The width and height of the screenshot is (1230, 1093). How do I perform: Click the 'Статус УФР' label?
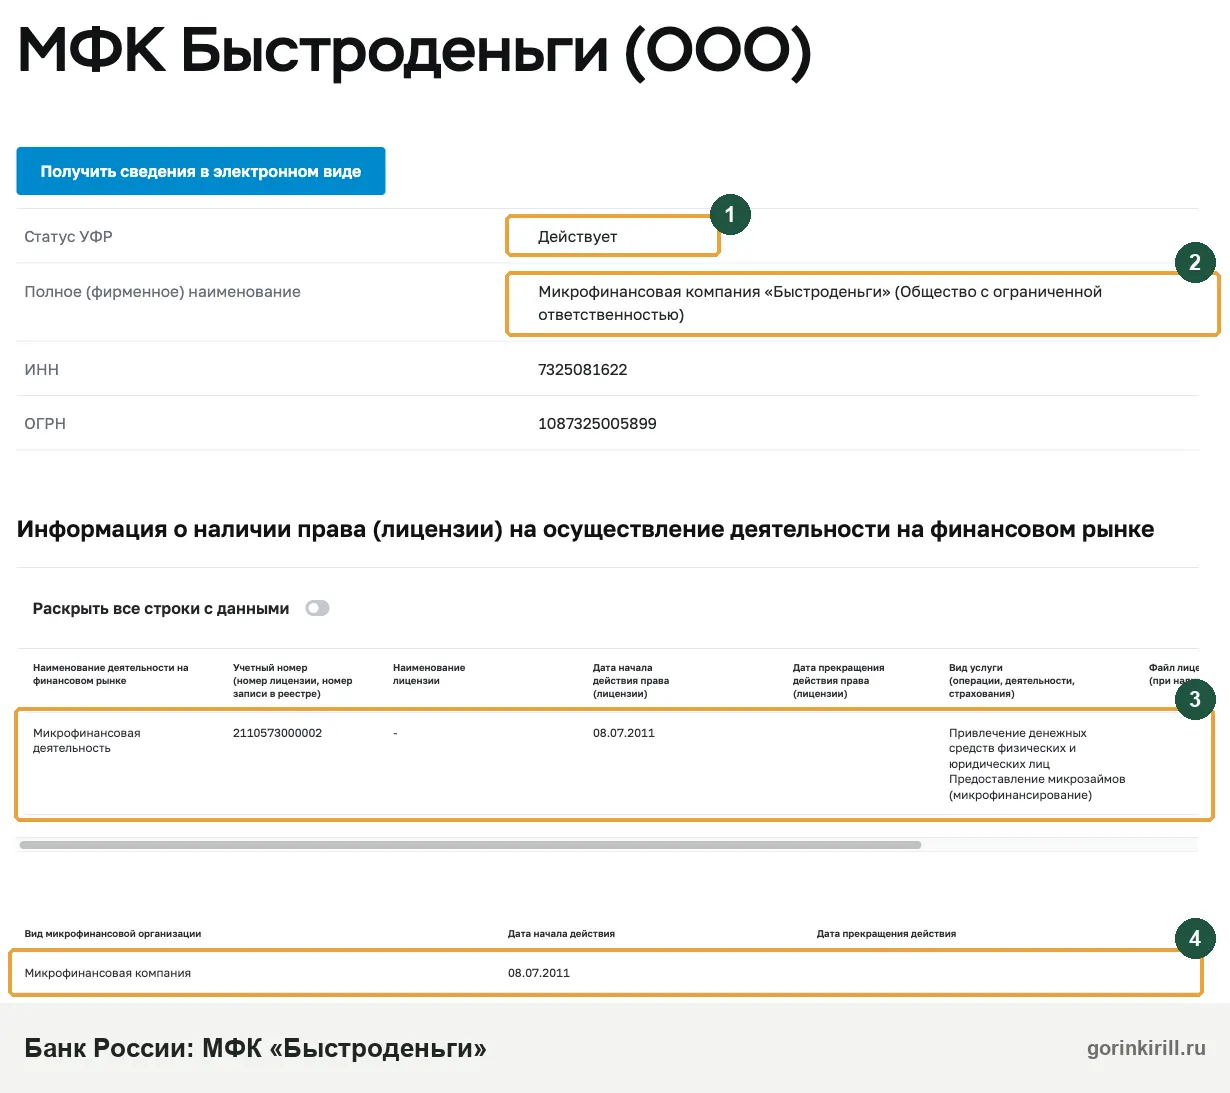[68, 237]
